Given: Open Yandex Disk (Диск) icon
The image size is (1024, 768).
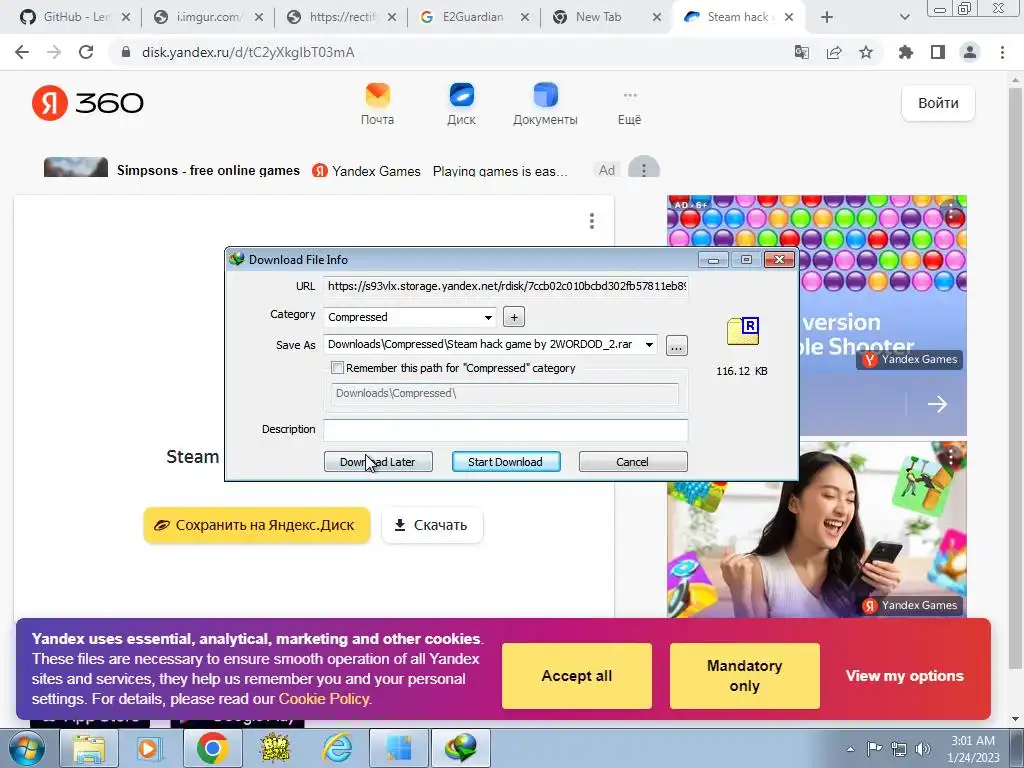Looking at the screenshot, I should click(x=461, y=104).
